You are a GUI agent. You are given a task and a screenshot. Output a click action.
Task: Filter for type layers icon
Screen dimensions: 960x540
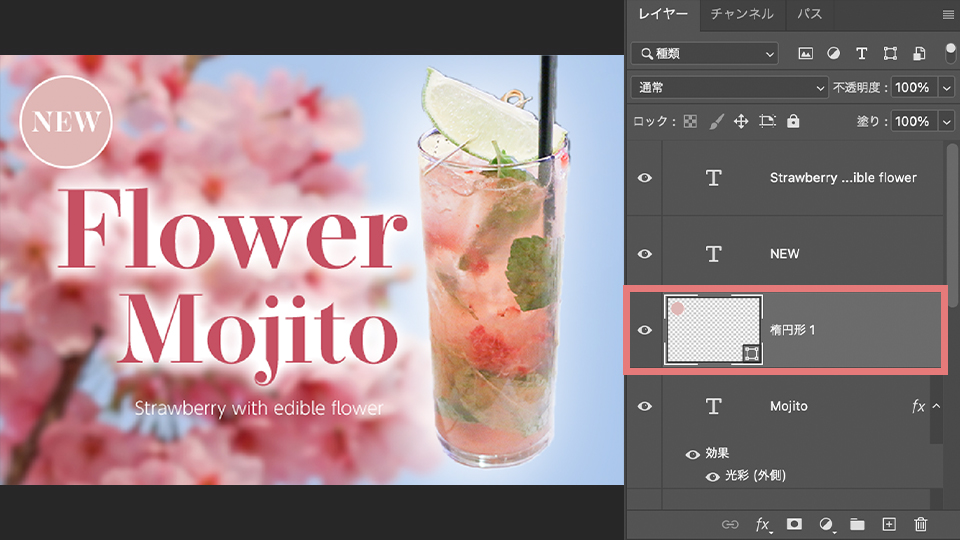pyautogui.click(x=861, y=54)
